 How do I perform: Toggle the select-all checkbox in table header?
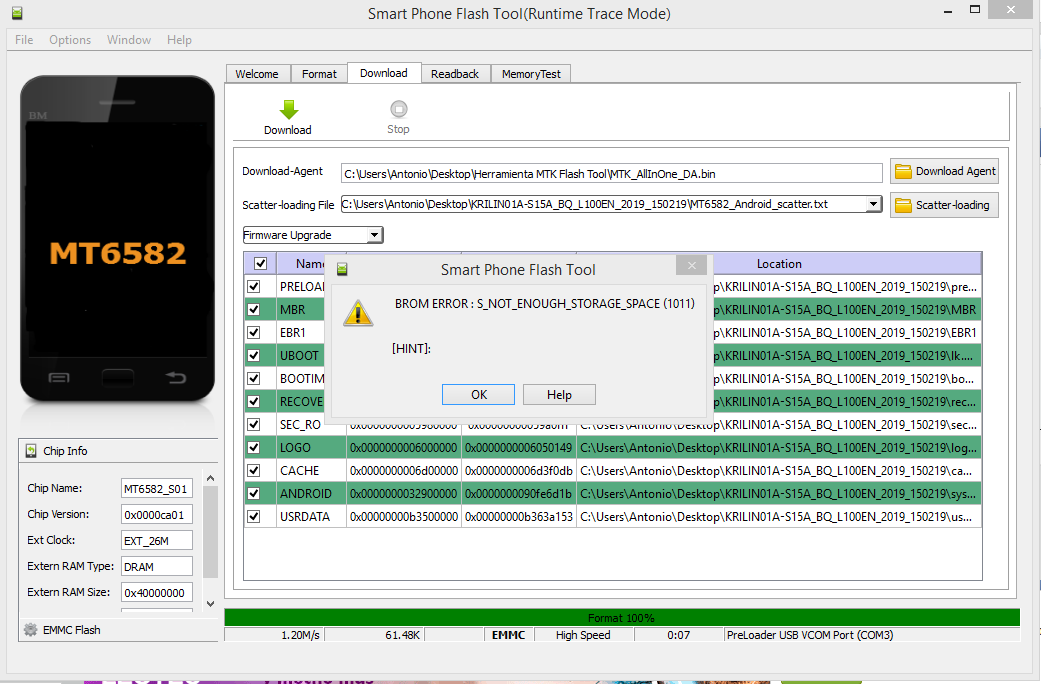260,264
